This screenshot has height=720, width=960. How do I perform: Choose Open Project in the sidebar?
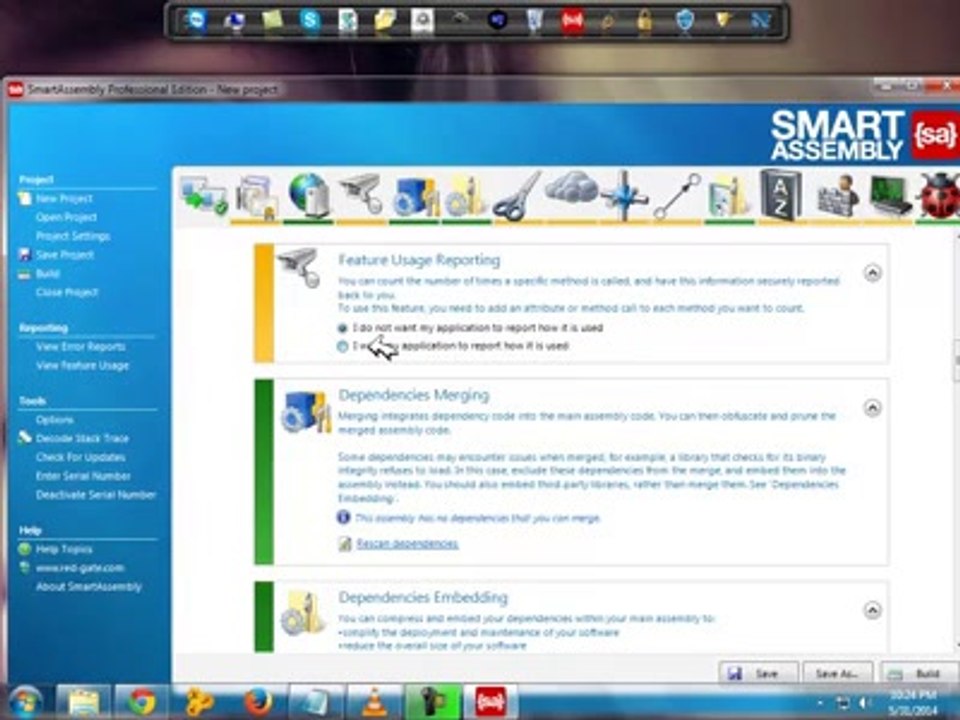coord(66,217)
